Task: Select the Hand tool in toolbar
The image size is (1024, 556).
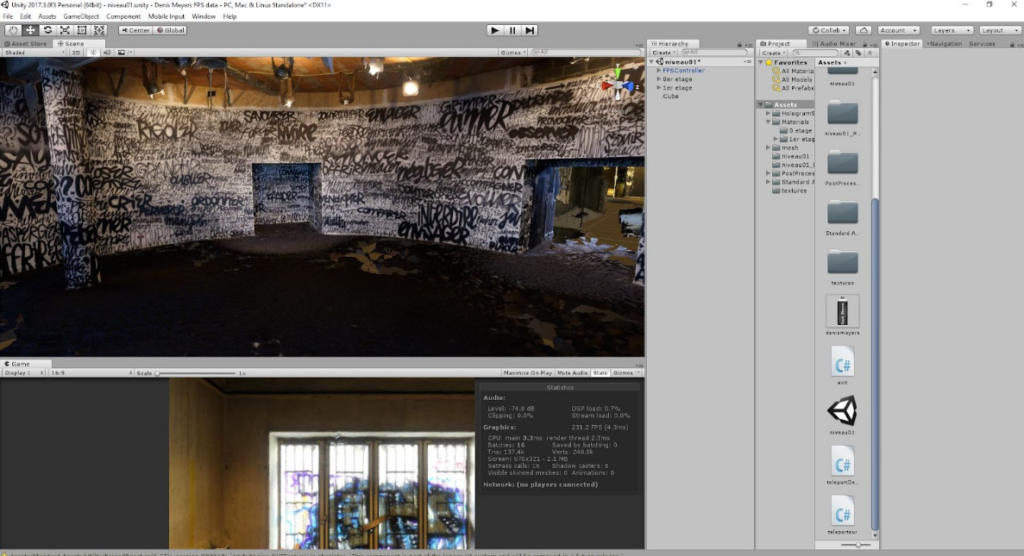Action: coord(13,30)
